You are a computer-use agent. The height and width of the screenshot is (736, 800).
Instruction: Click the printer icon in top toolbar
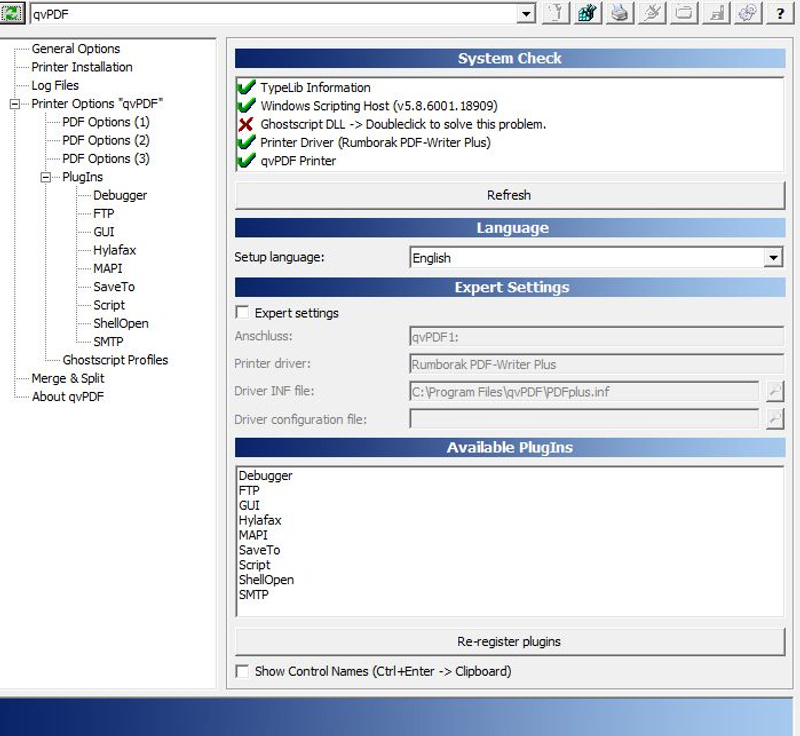(x=620, y=14)
